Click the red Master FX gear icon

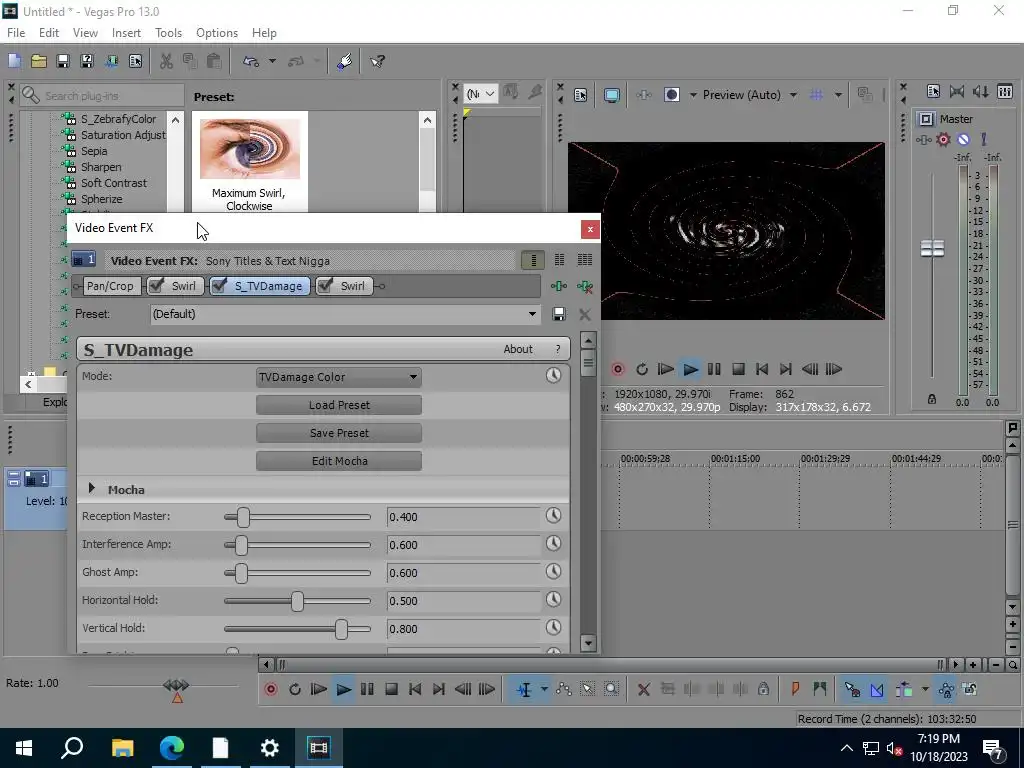944,139
